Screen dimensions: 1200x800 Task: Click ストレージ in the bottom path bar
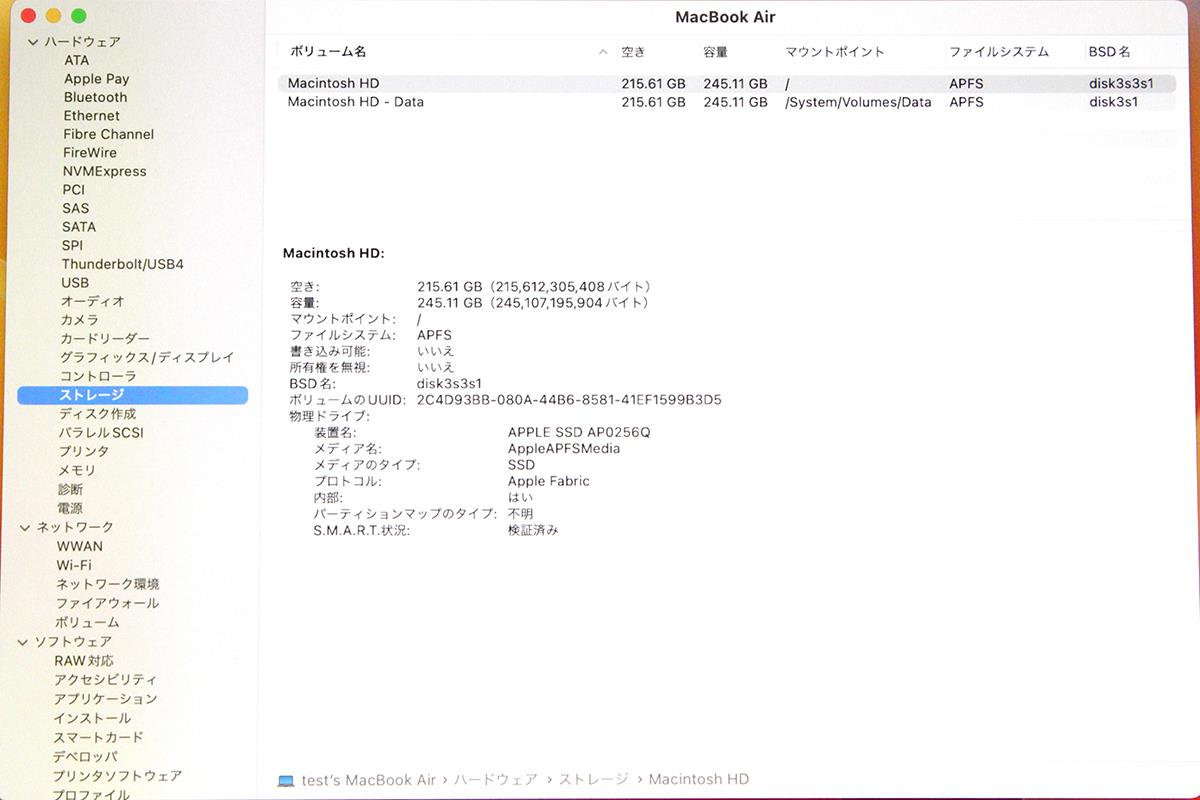click(x=594, y=780)
